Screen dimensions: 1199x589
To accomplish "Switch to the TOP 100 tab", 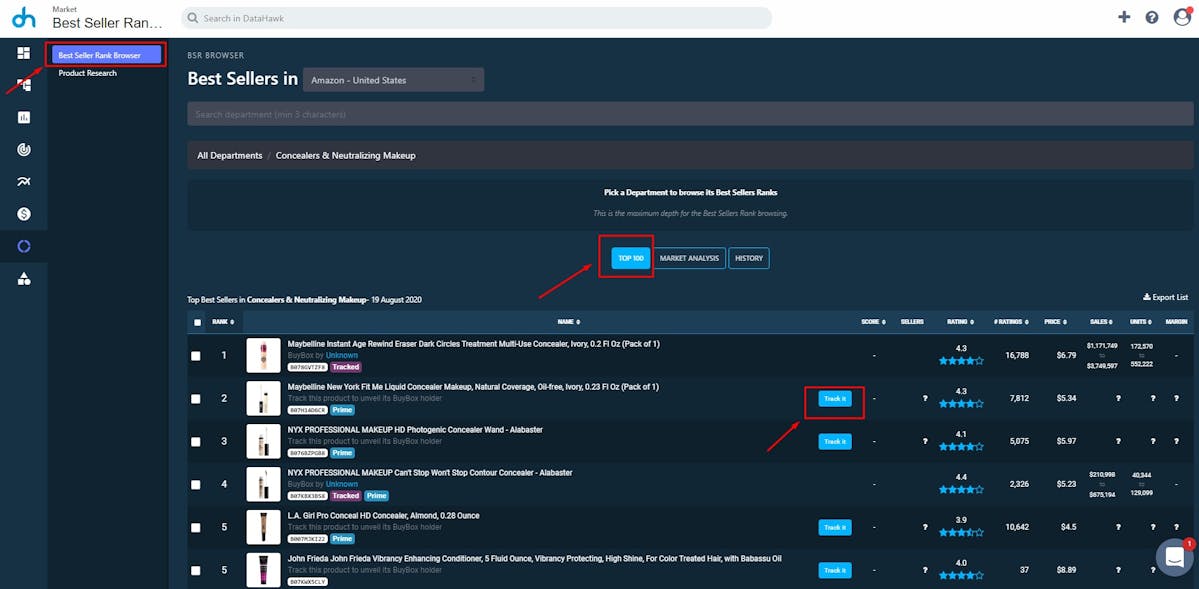I will [631, 258].
